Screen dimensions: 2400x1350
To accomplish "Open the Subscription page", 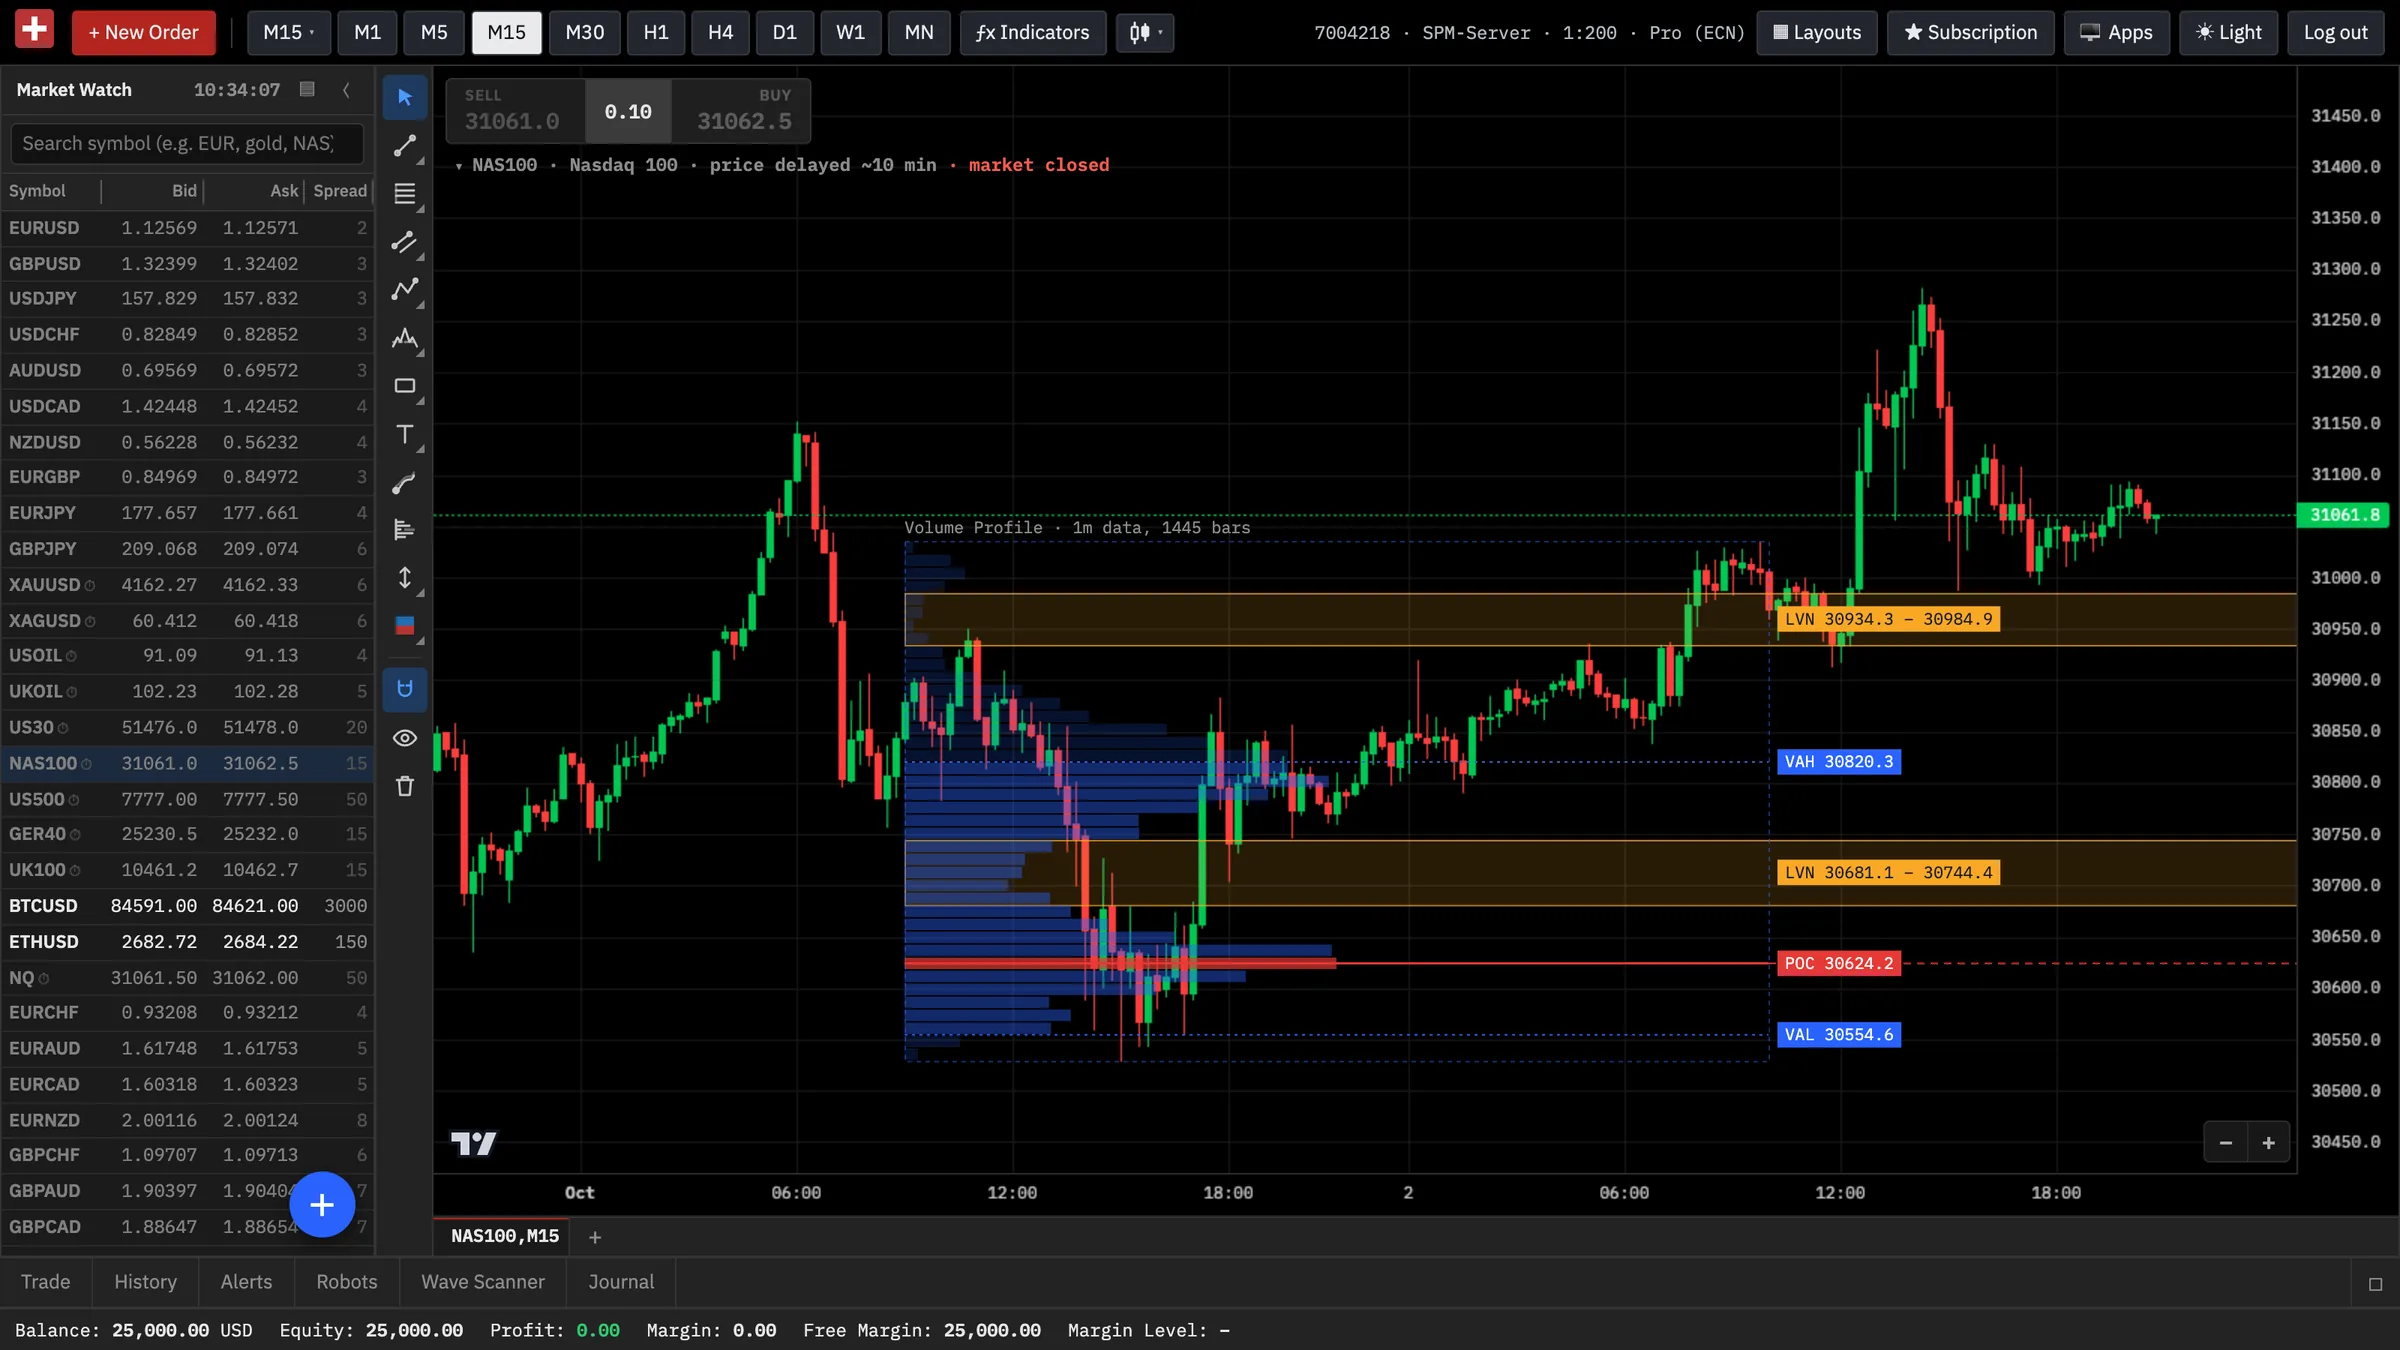I will tap(1970, 32).
